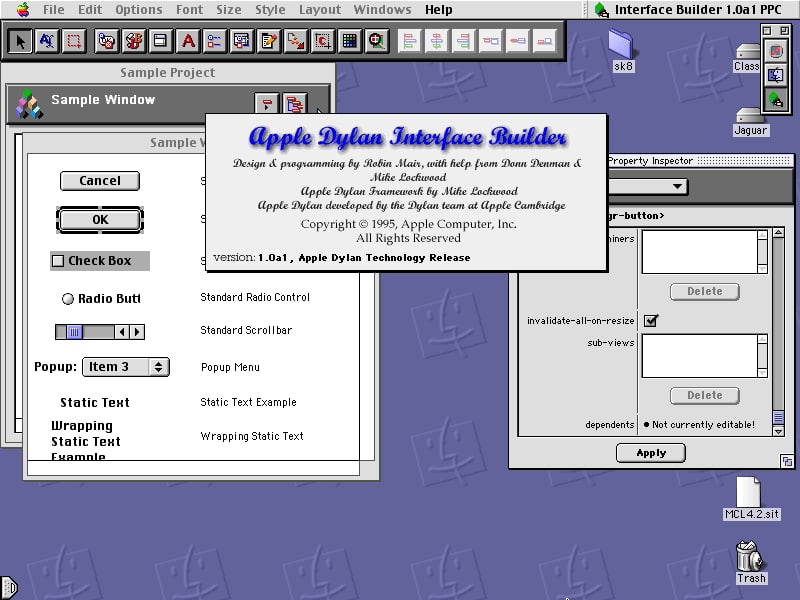Select the Jaguar drive on desktop
Screen dimensions: 800x600
point(750,122)
